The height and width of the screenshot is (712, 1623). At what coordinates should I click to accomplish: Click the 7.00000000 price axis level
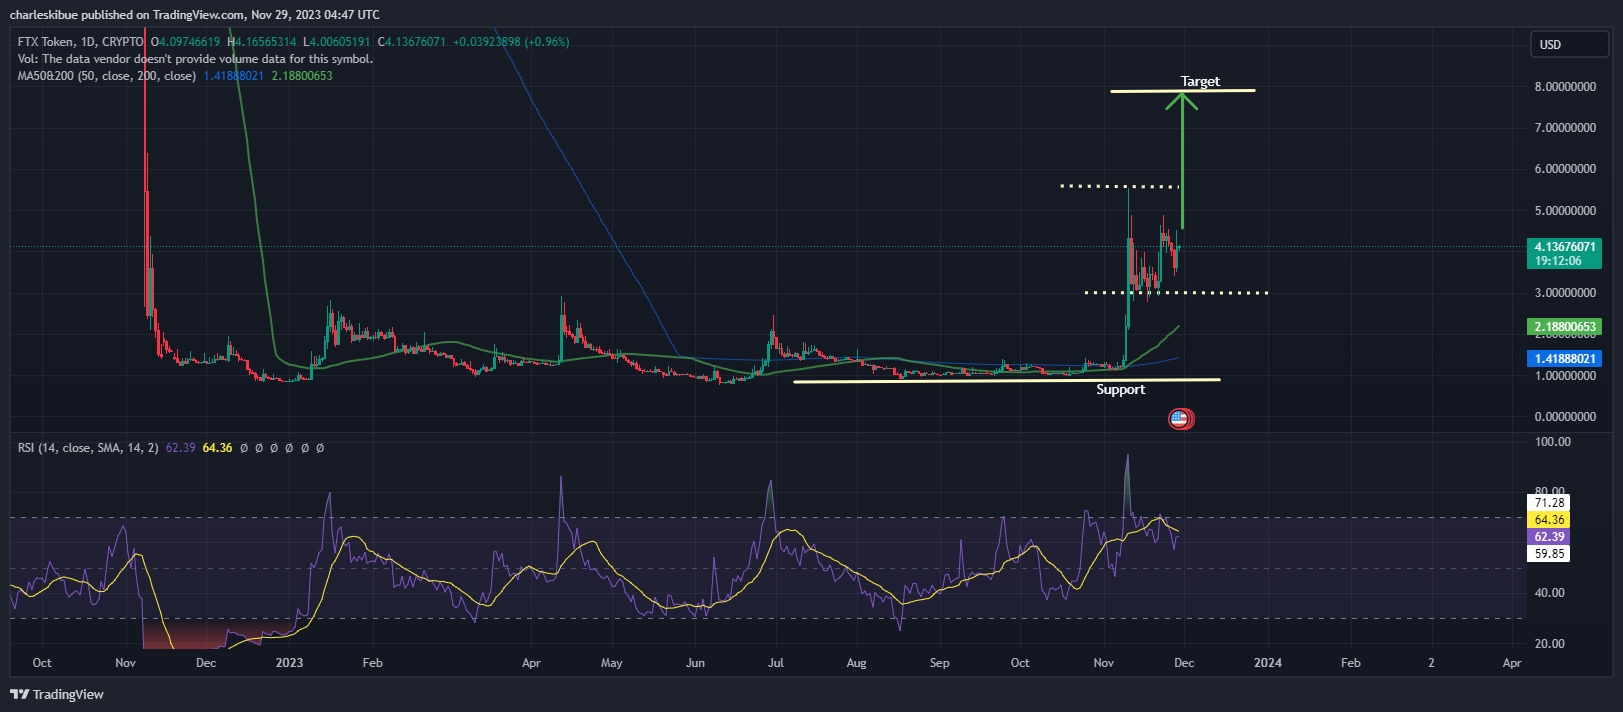1565,128
